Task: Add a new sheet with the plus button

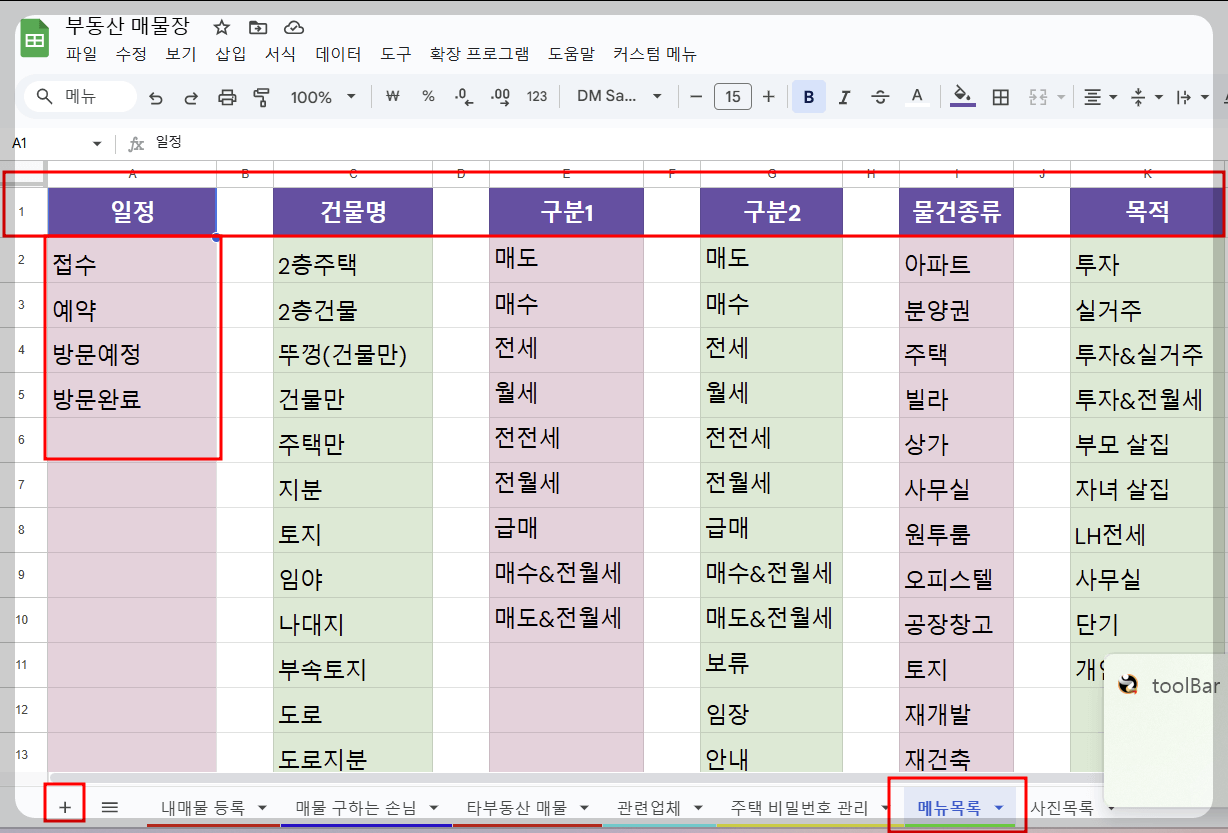Action: pyautogui.click(x=64, y=804)
